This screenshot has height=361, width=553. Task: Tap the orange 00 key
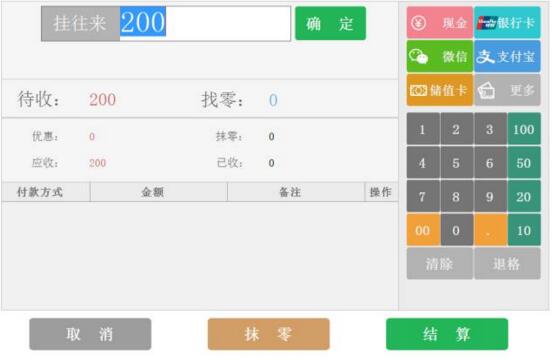[423, 230]
